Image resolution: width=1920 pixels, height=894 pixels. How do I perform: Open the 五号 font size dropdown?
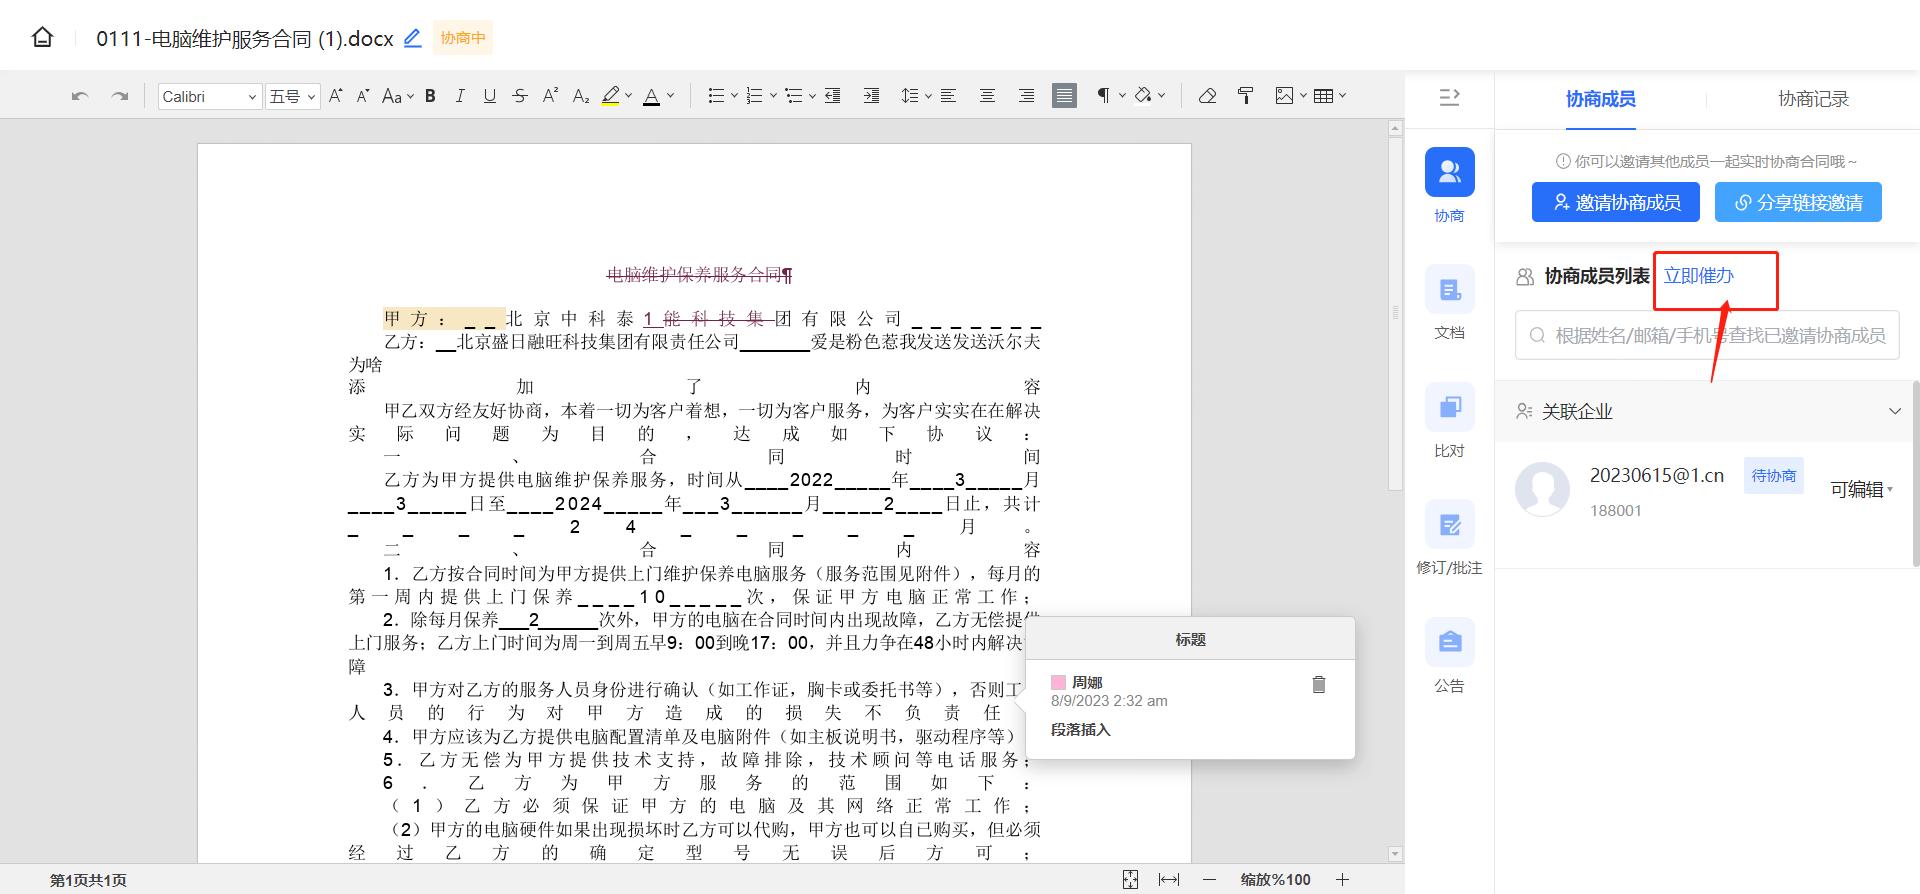click(292, 96)
